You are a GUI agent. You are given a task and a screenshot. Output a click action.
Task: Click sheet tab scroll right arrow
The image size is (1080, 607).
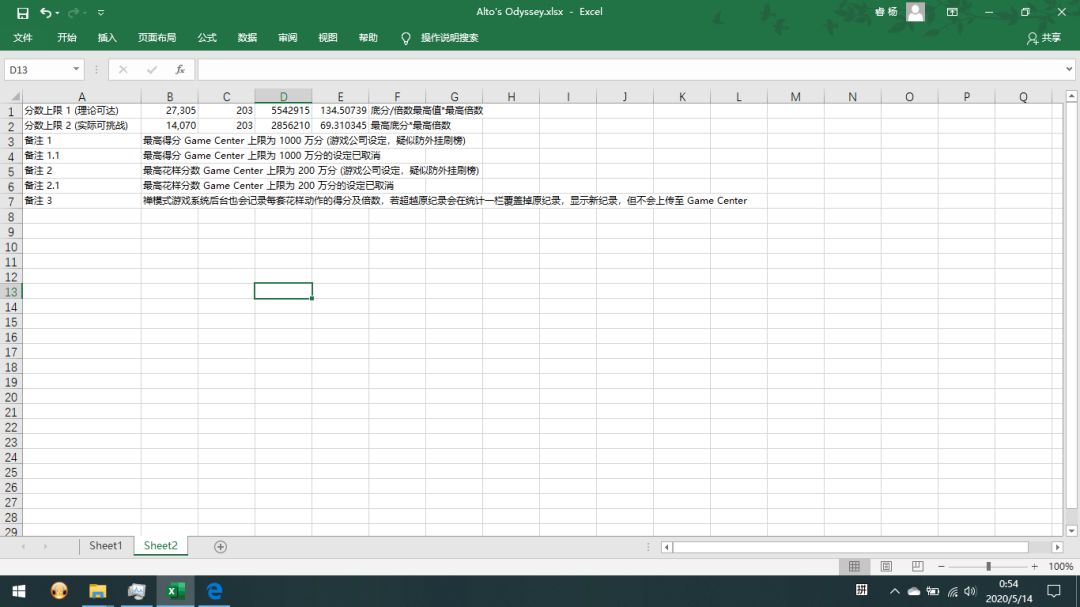point(45,547)
